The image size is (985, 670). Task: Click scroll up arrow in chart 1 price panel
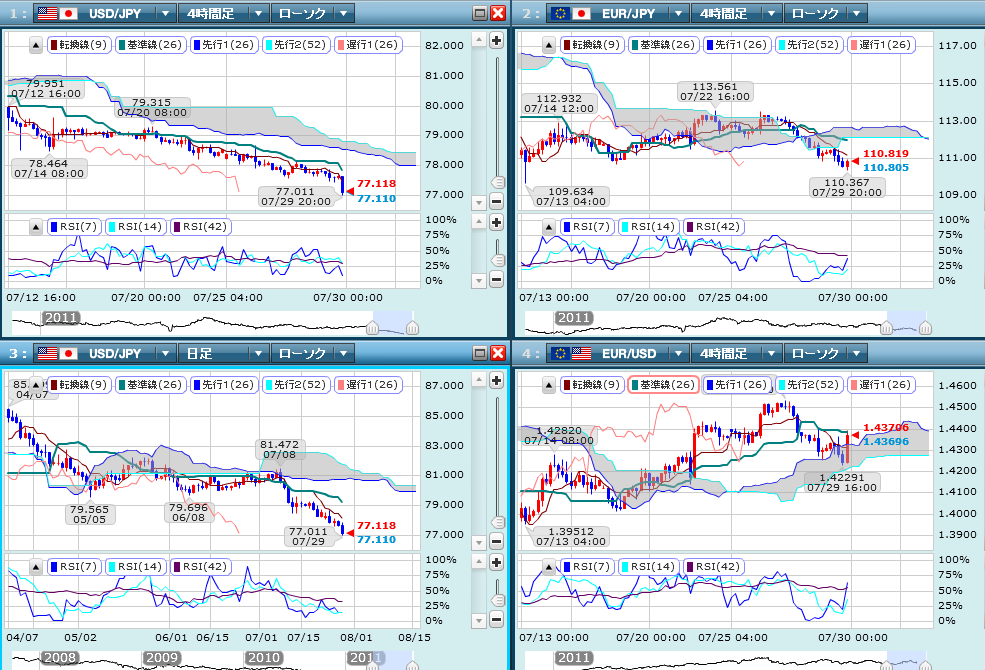tap(479, 40)
